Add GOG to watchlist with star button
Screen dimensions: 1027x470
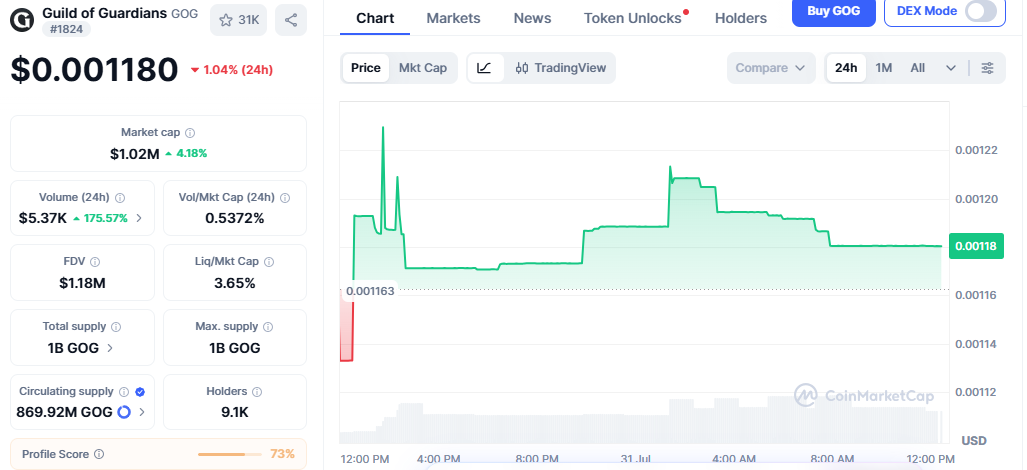tap(238, 20)
